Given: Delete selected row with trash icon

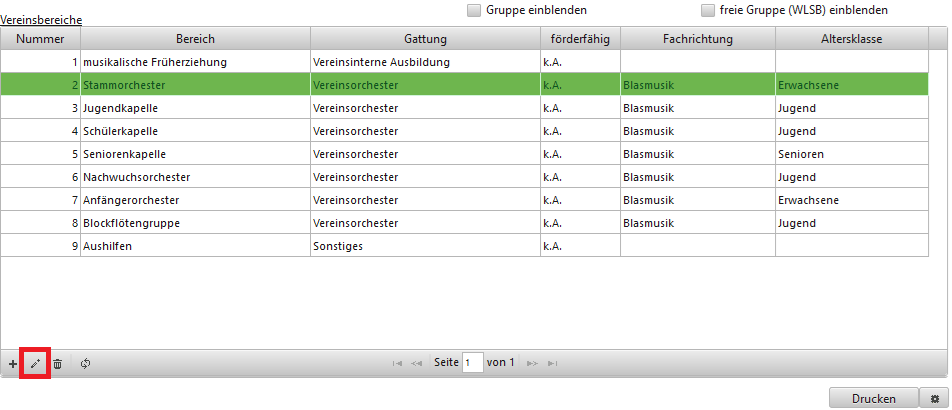Looking at the screenshot, I should [x=58, y=364].
